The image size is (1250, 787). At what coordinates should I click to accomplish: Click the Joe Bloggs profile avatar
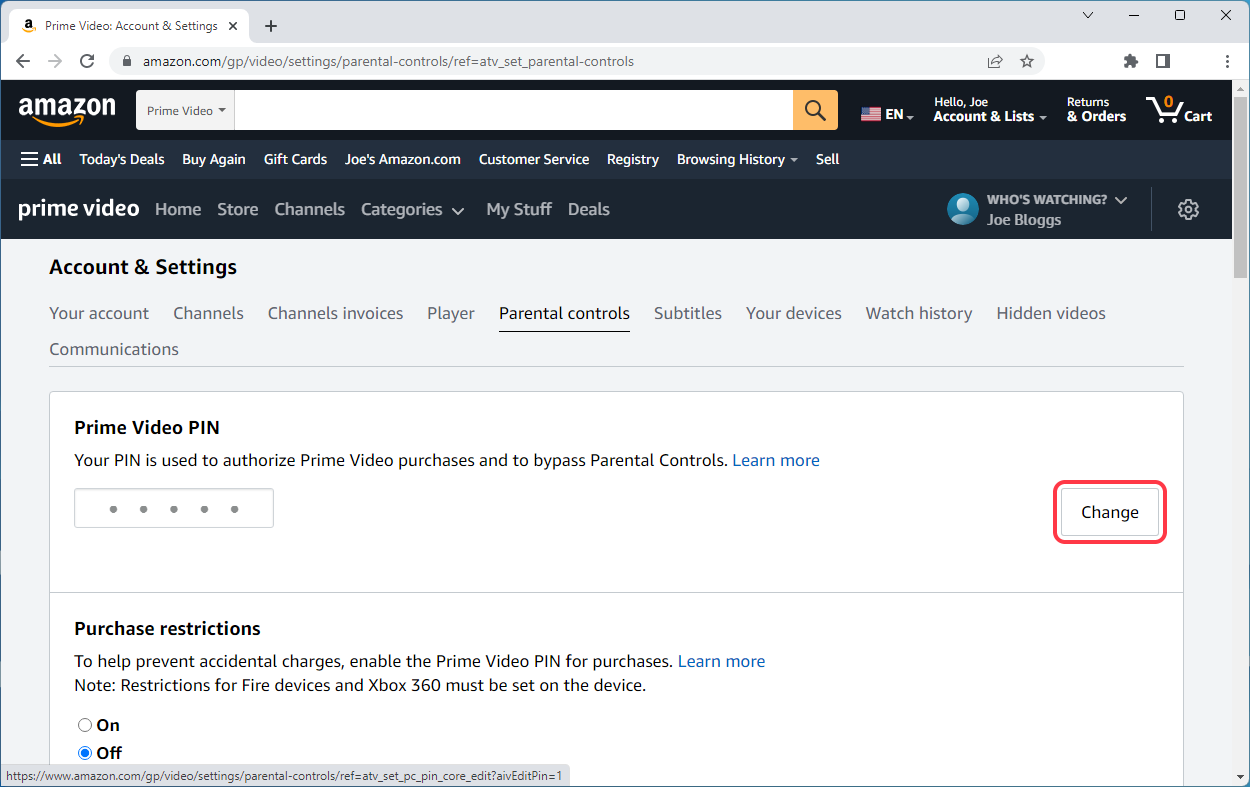coord(963,209)
